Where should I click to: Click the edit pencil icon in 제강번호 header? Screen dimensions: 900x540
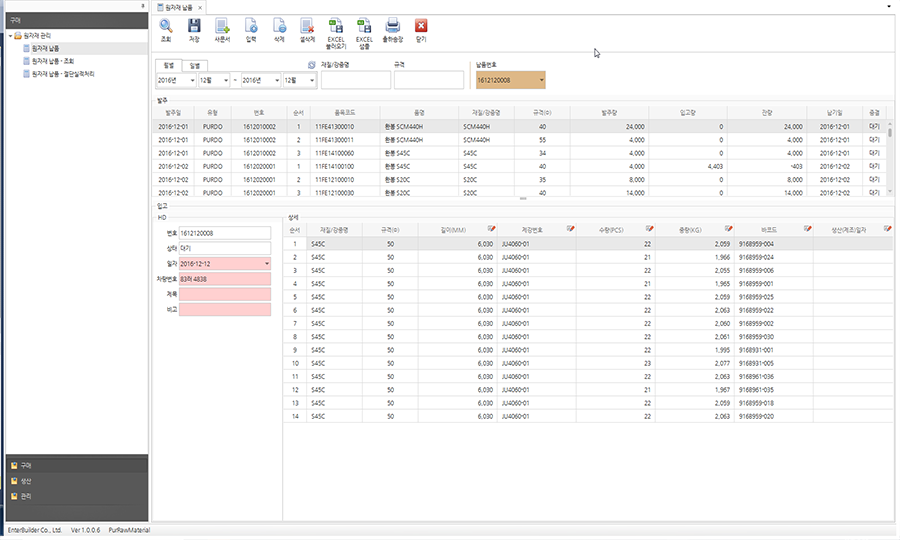[571, 228]
